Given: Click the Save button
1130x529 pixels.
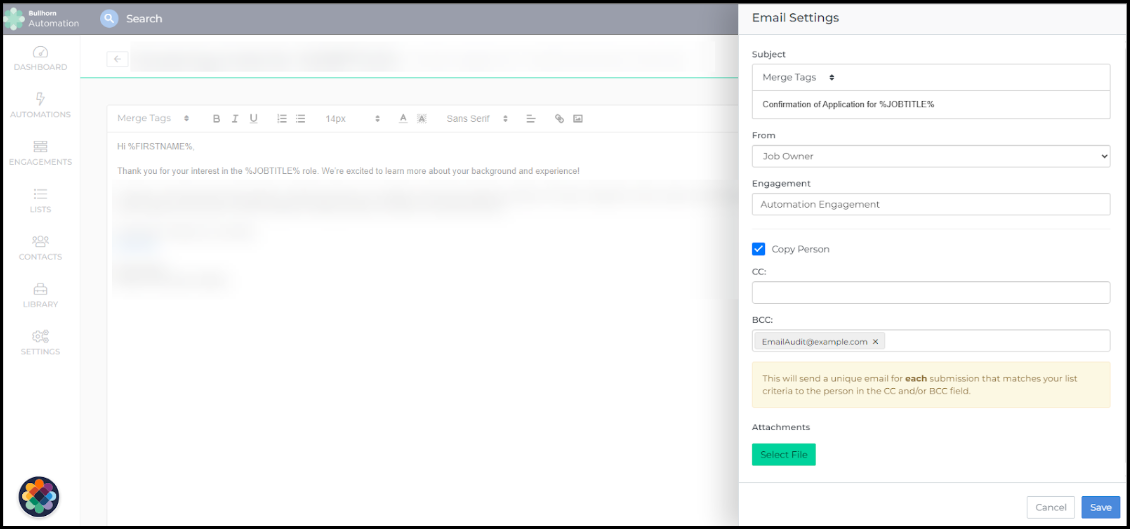Looking at the screenshot, I should click(x=1100, y=507).
